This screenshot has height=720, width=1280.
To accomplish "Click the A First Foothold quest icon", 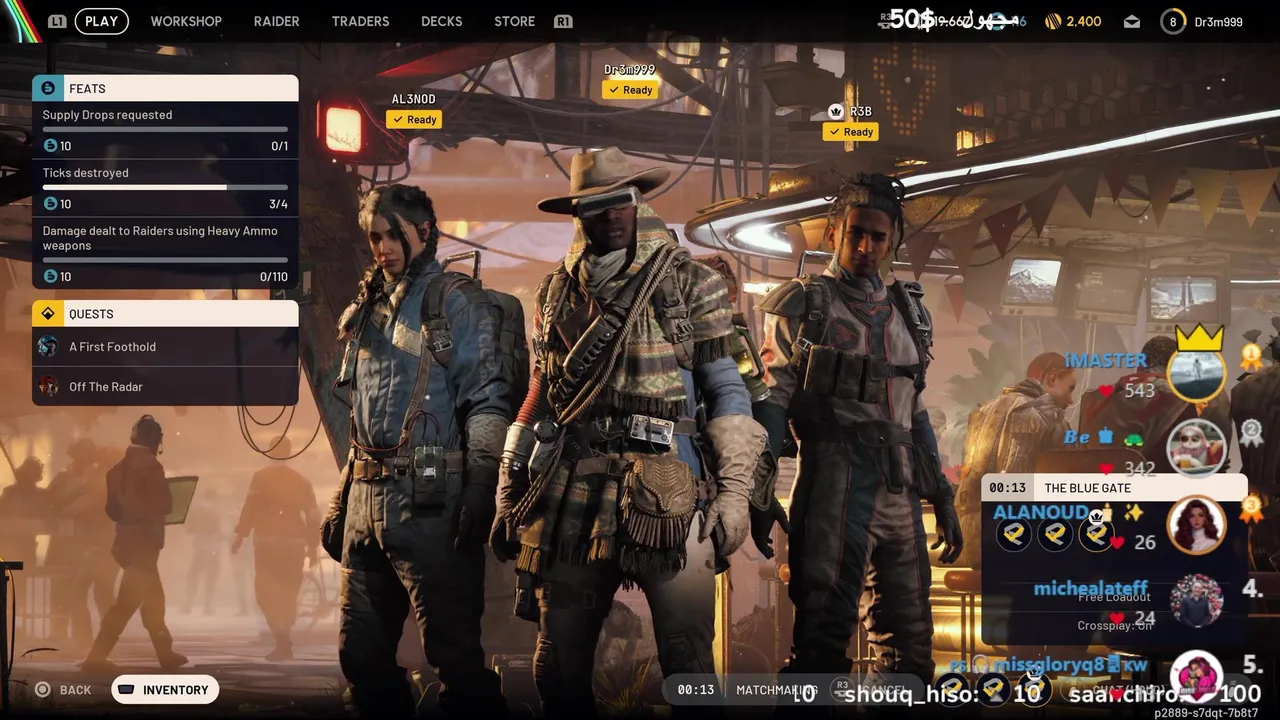I will pos(48,347).
